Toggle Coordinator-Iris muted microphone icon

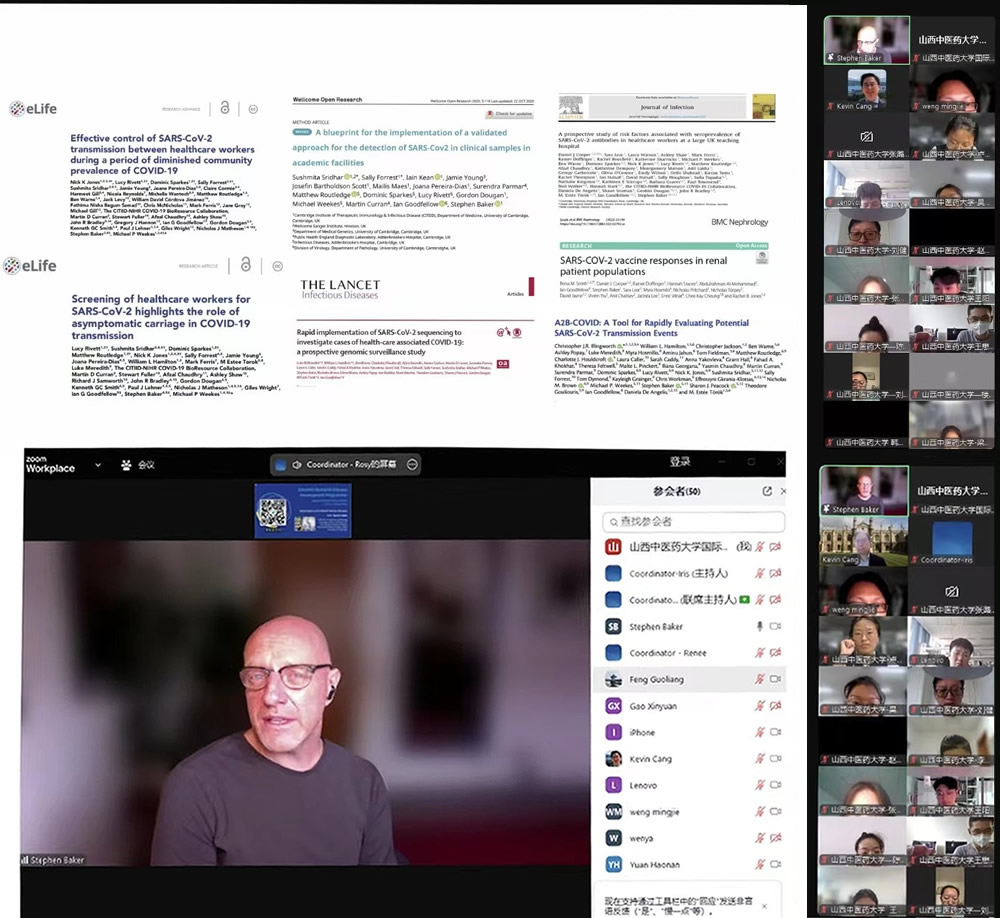click(x=759, y=574)
